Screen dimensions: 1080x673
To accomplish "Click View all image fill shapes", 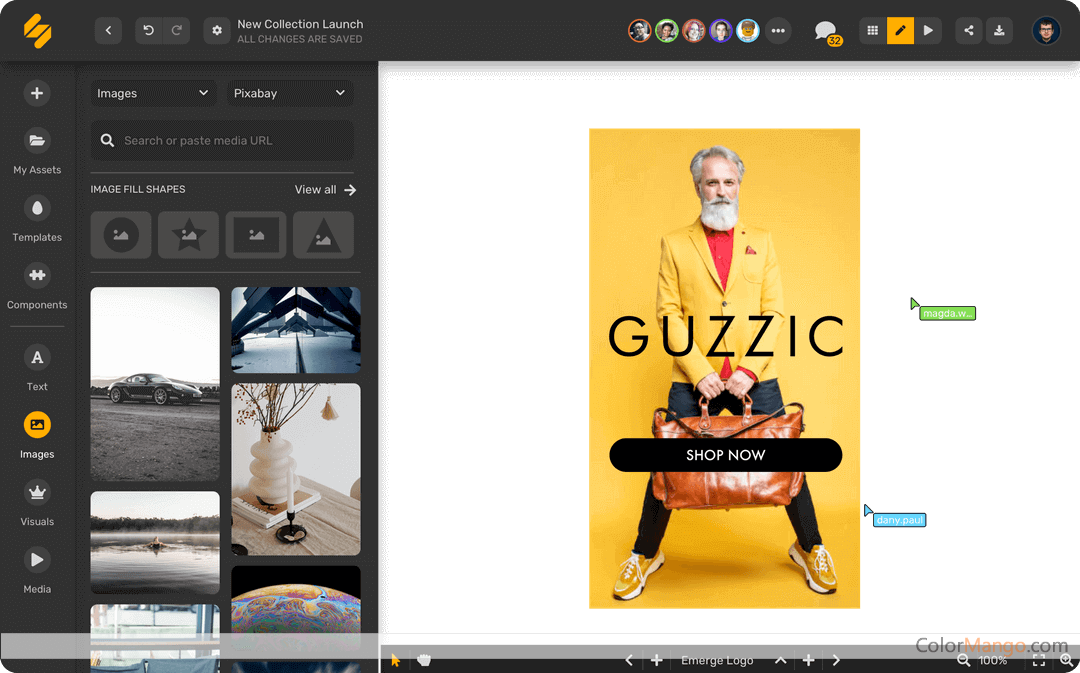I will [x=325, y=189].
